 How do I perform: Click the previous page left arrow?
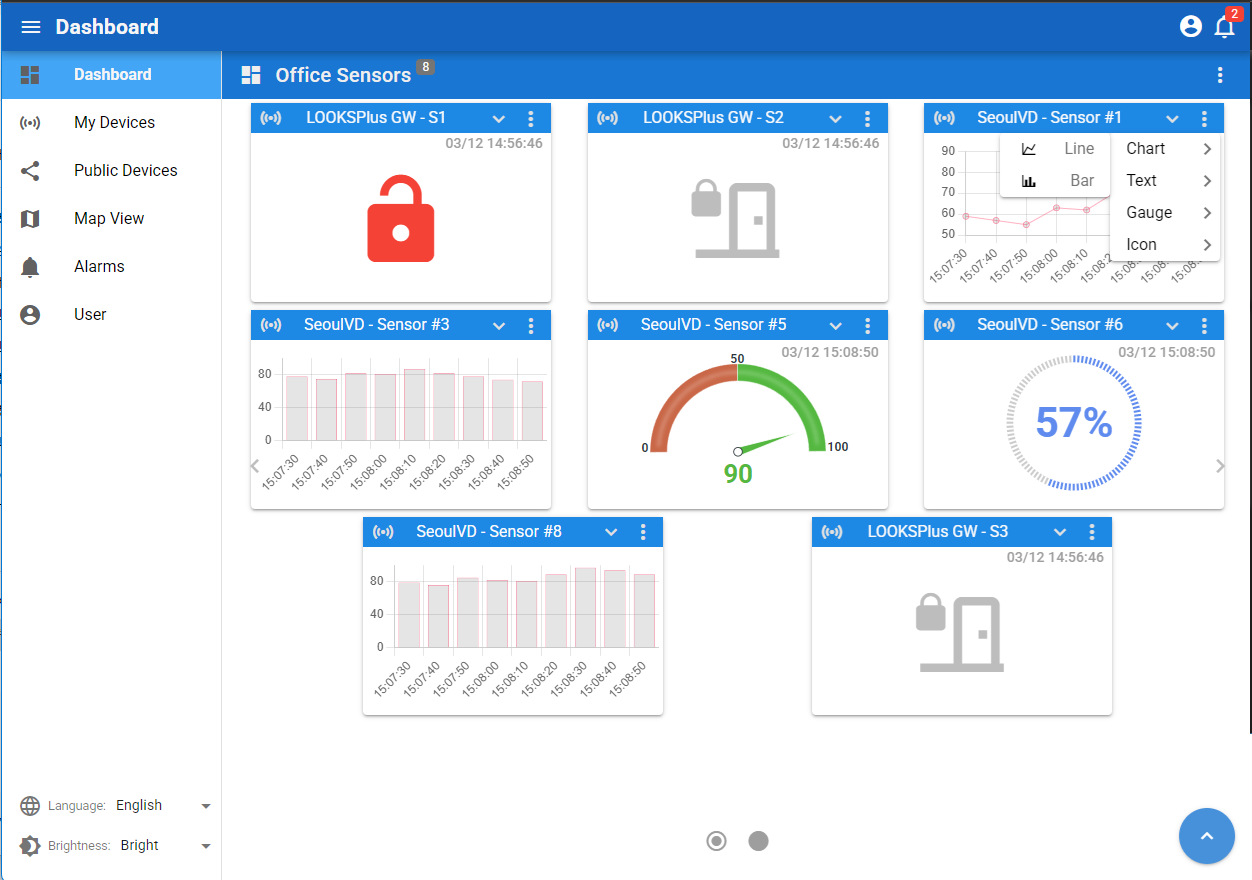coord(254,466)
